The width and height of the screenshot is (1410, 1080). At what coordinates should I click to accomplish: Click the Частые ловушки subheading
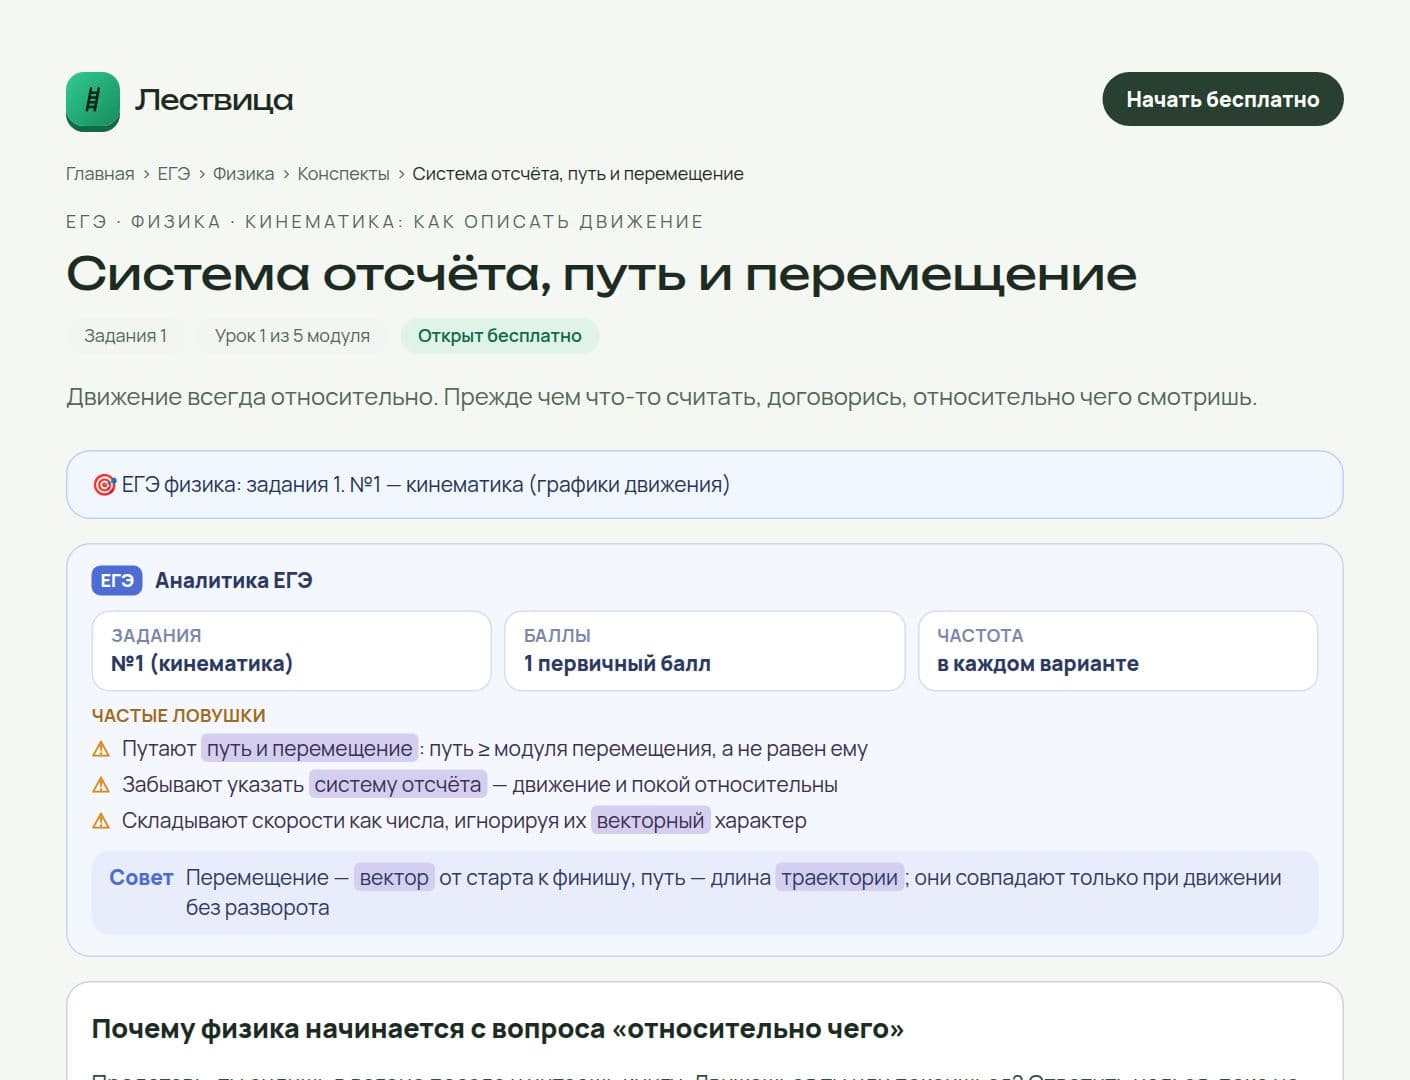(x=179, y=716)
